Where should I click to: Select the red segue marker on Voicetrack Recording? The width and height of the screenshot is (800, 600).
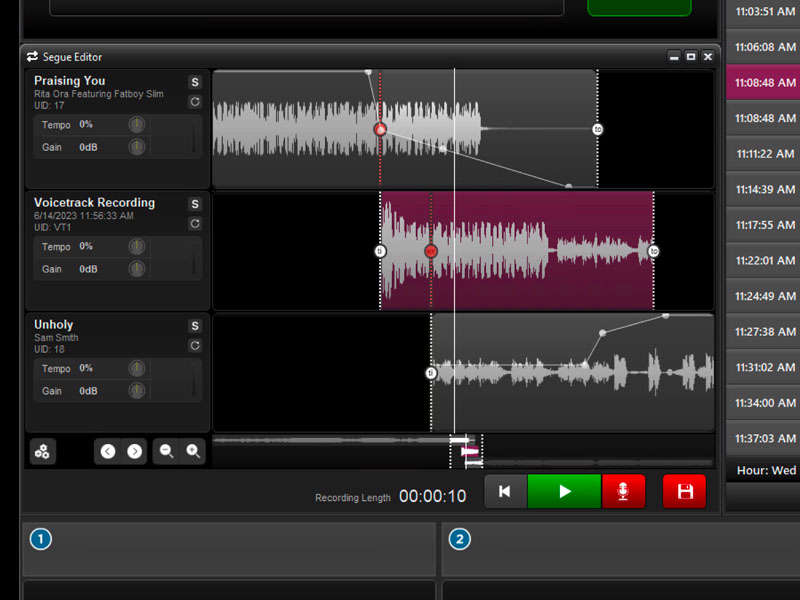(x=431, y=251)
